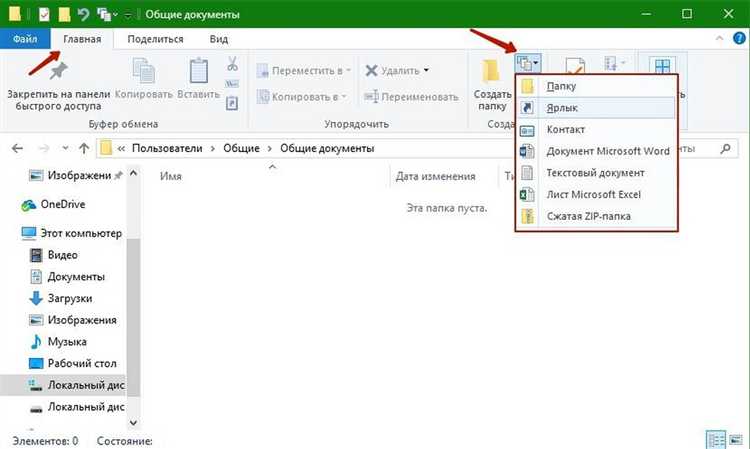Open recent locations dropdown arrow
This screenshot has width=750, height=449.
(x=65, y=148)
